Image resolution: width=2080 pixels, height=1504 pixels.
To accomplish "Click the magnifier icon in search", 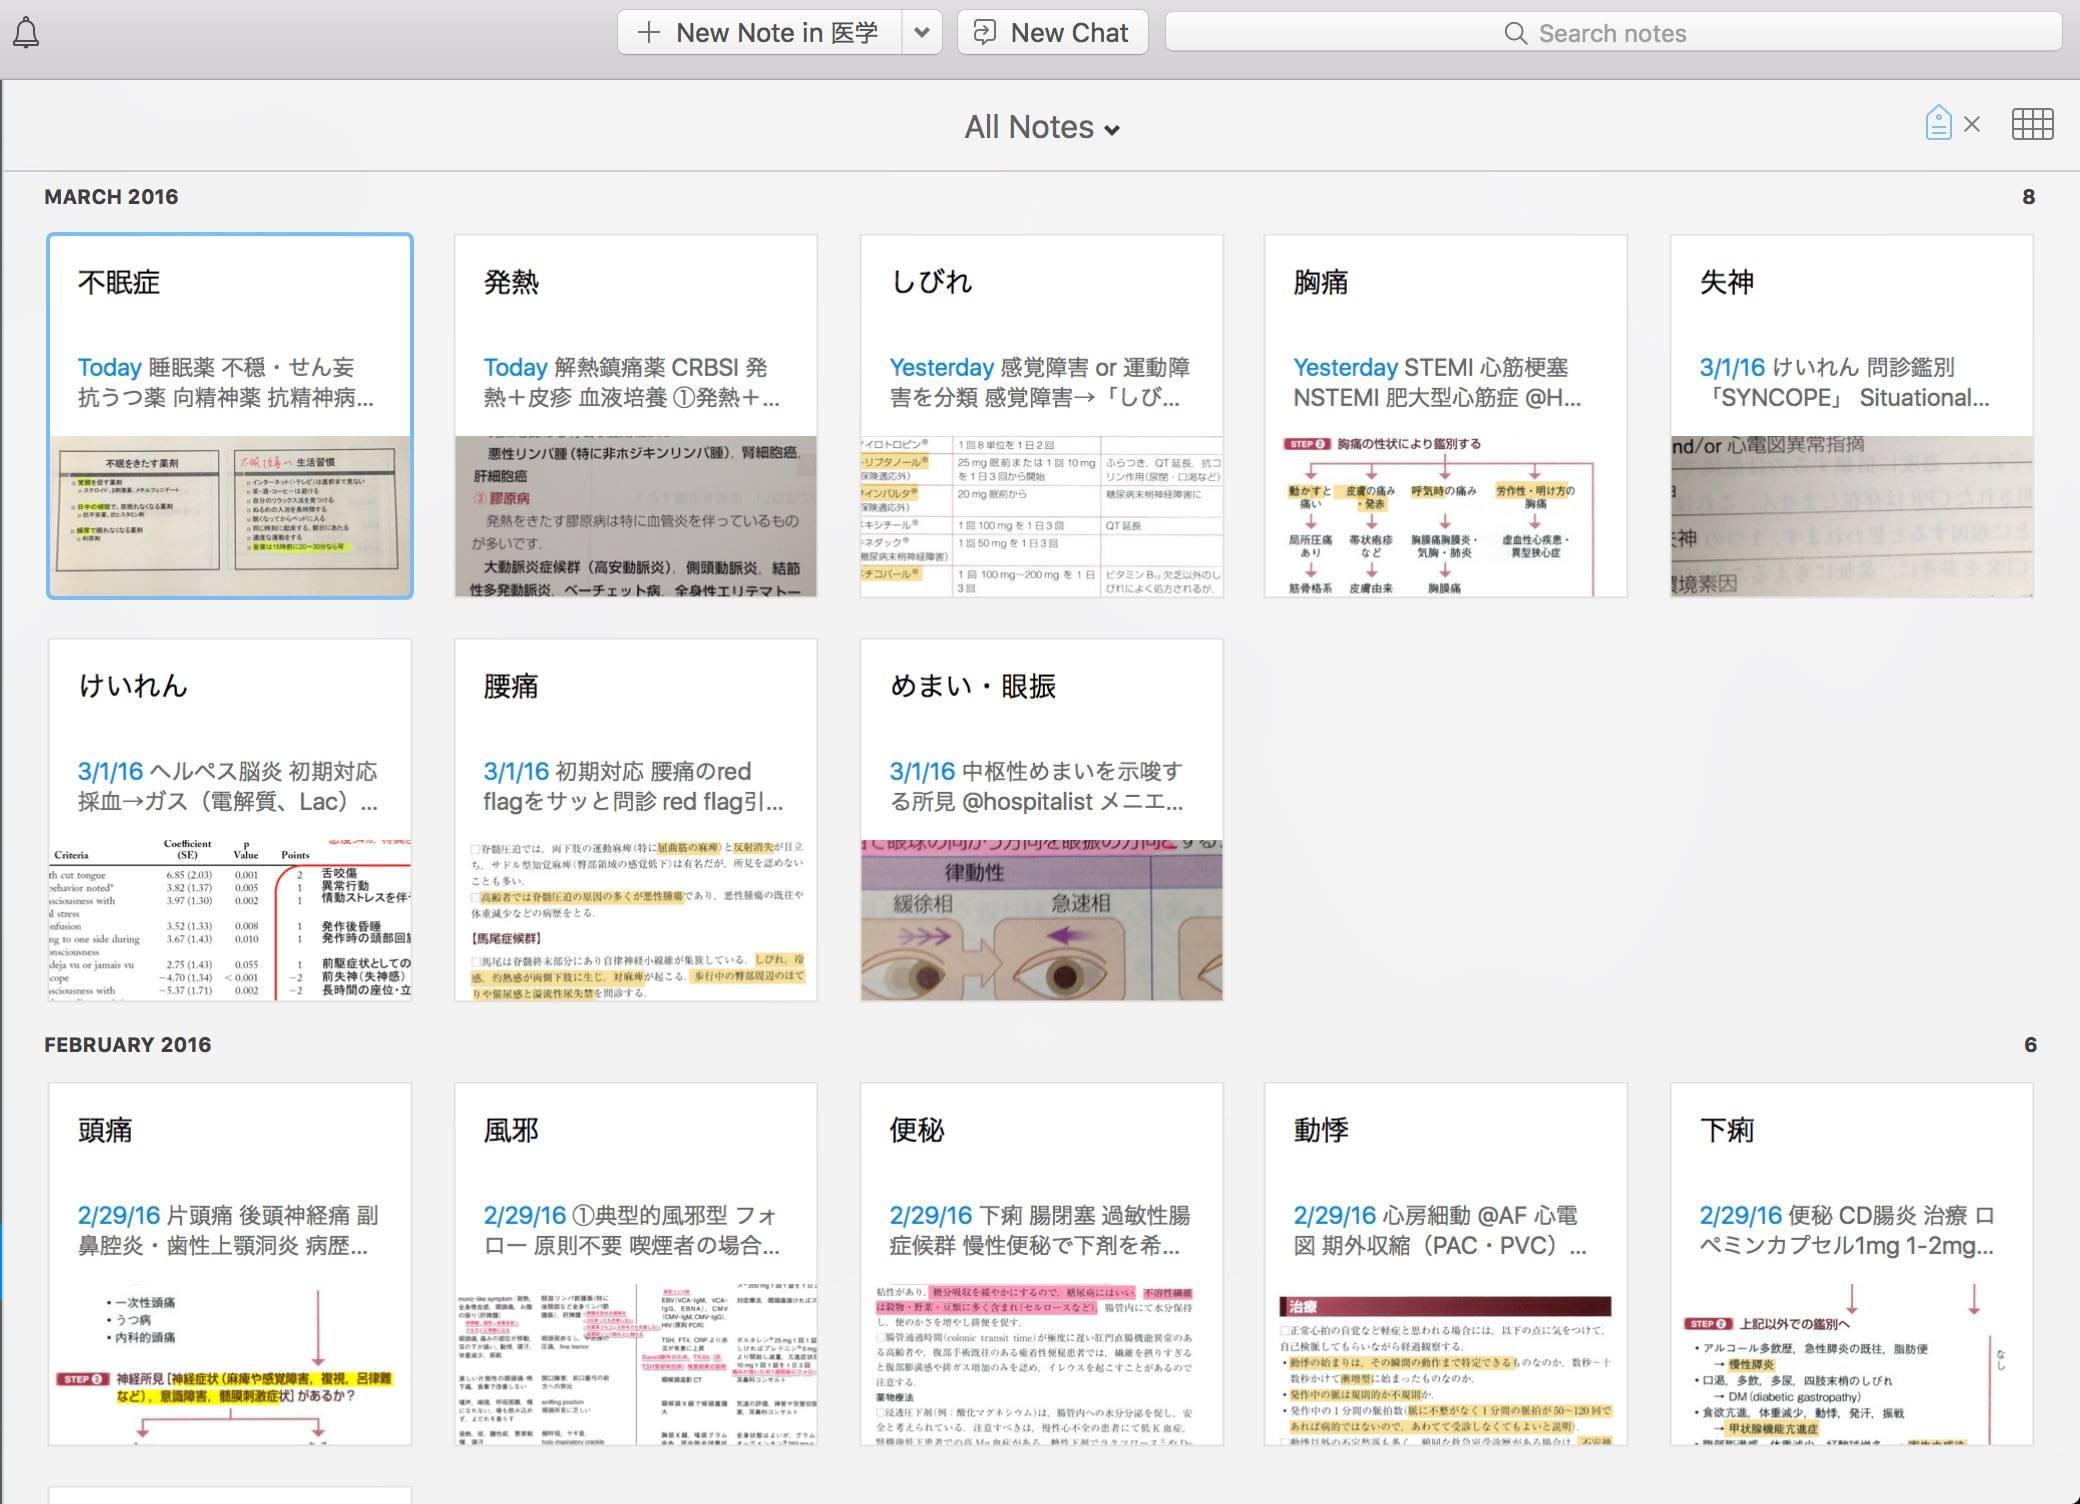I will pyautogui.click(x=1515, y=33).
